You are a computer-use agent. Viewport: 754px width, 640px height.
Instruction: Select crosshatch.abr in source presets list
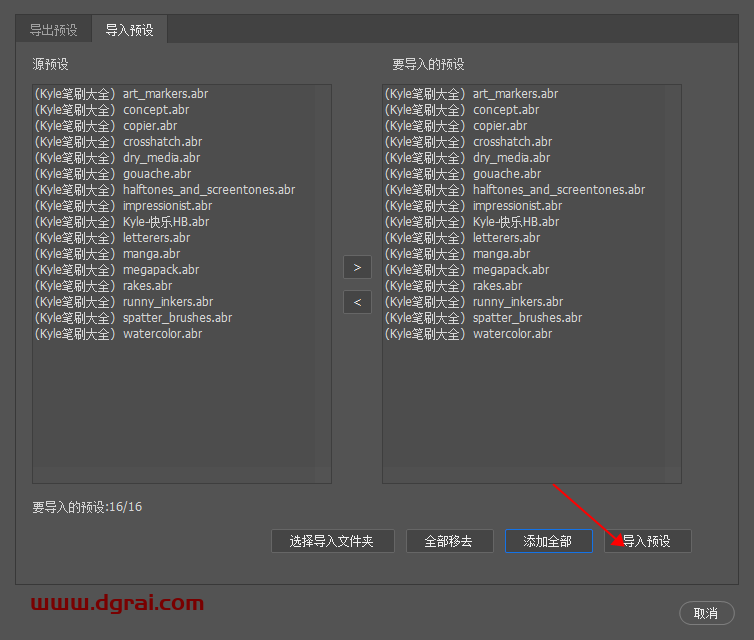click(118, 142)
